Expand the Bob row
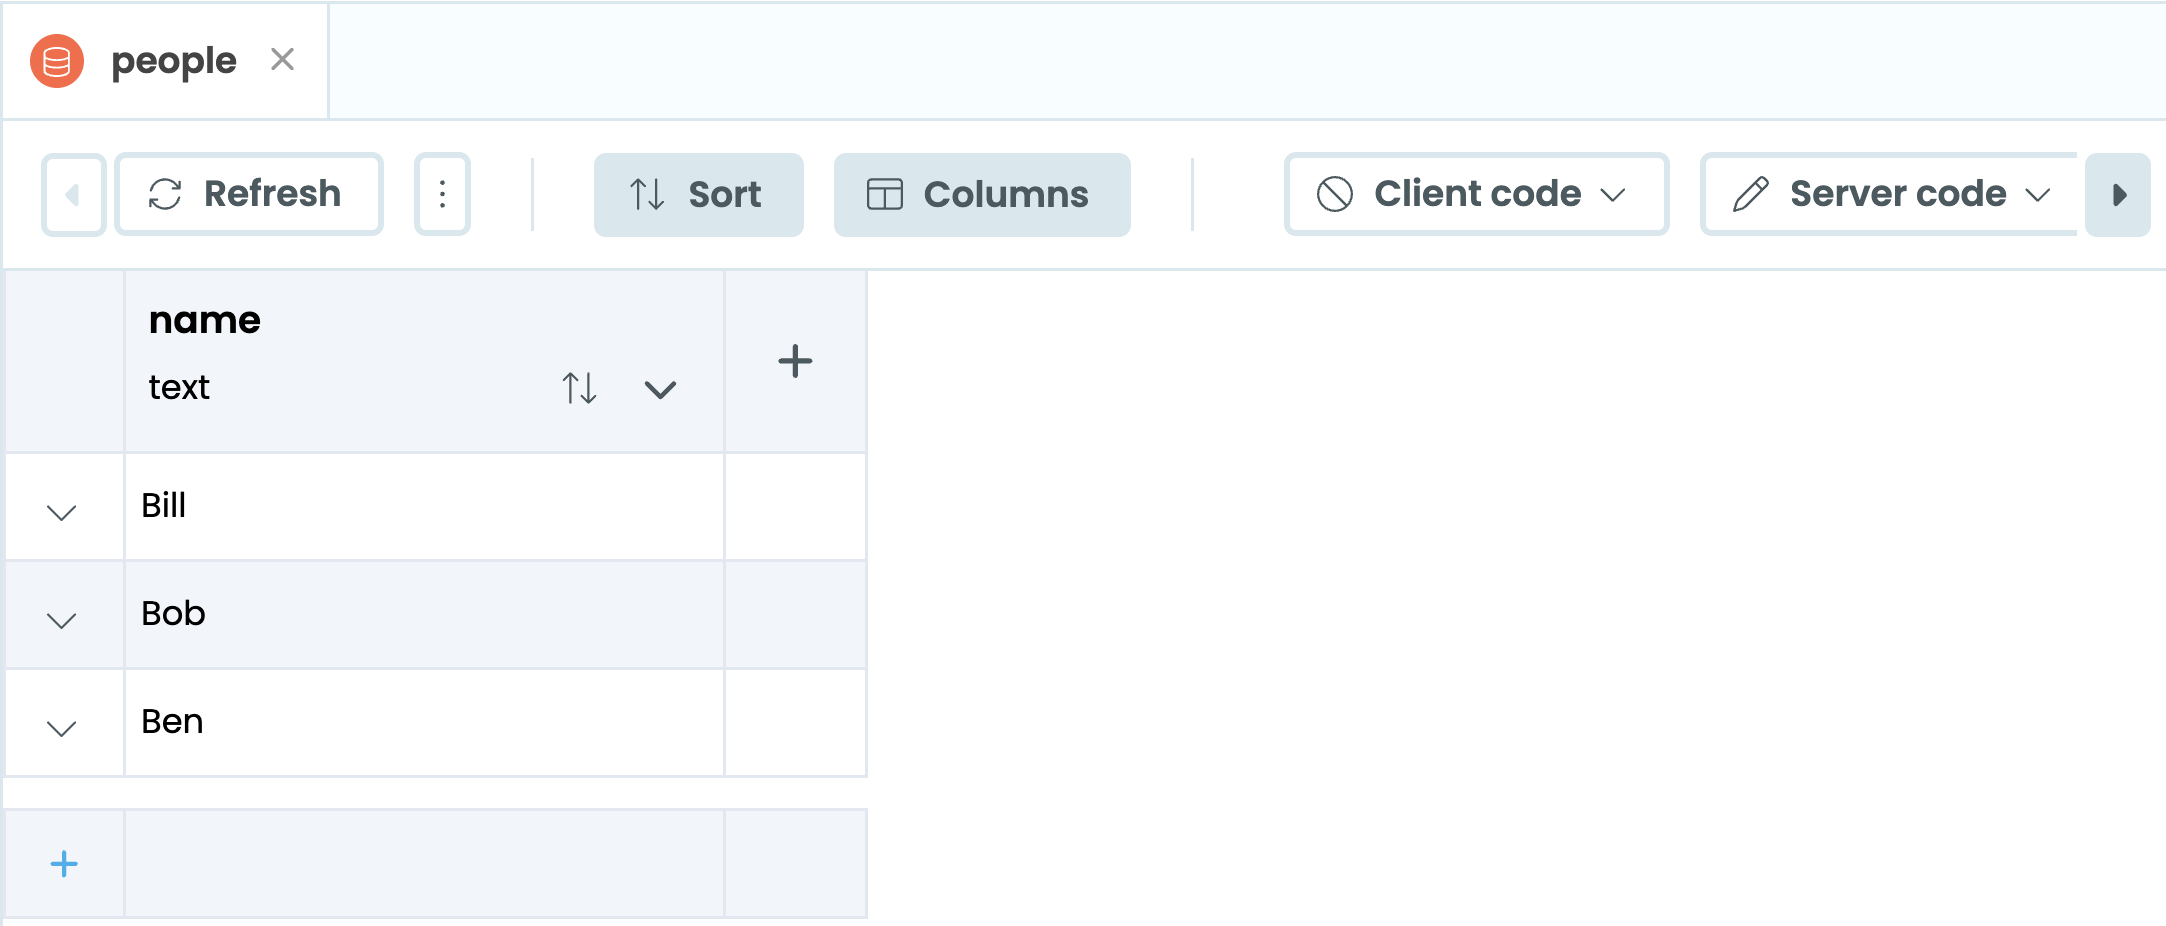 pyautogui.click(x=62, y=620)
